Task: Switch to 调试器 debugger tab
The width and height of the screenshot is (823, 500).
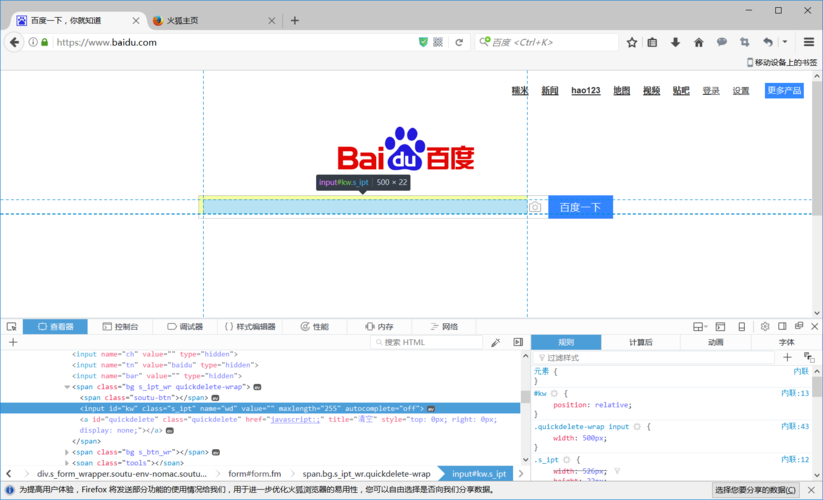Action: 185,326
